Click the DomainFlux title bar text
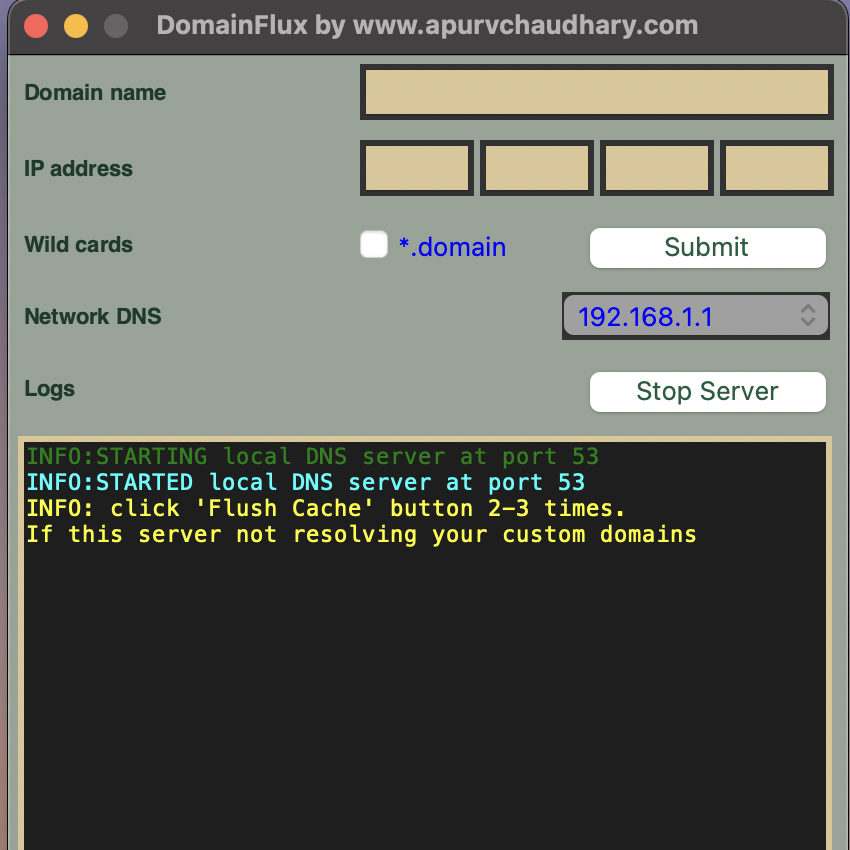This screenshot has width=850, height=850. [427, 26]
